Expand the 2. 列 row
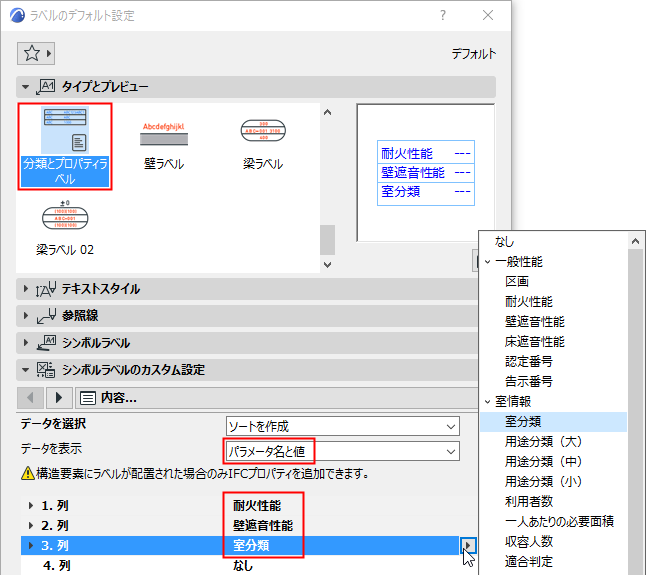Viewport: 646px width, 575px height. [x=31, y=526]
